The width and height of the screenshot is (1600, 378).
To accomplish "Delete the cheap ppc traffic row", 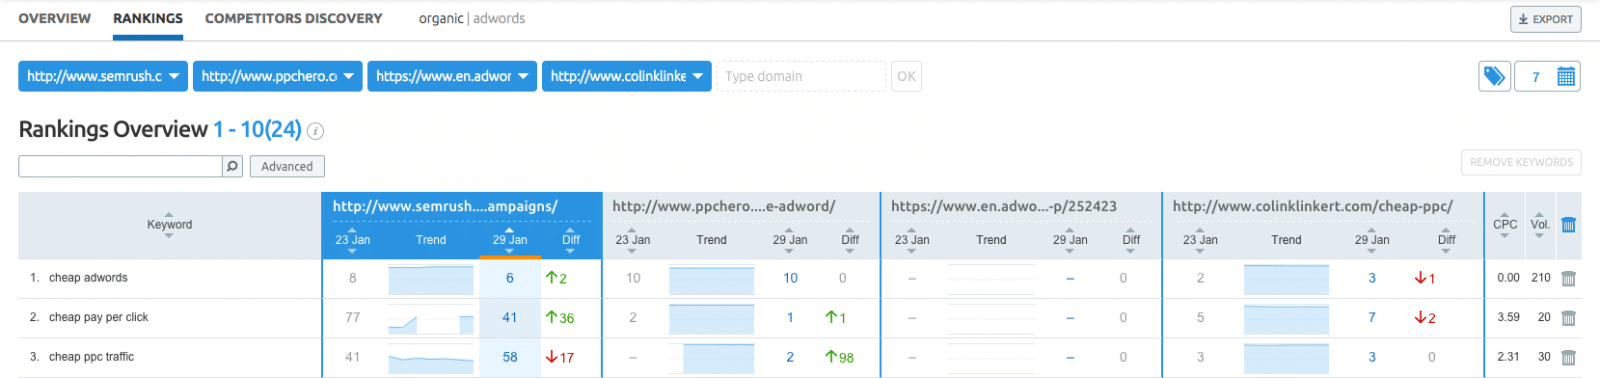I will click(1568, 357).
